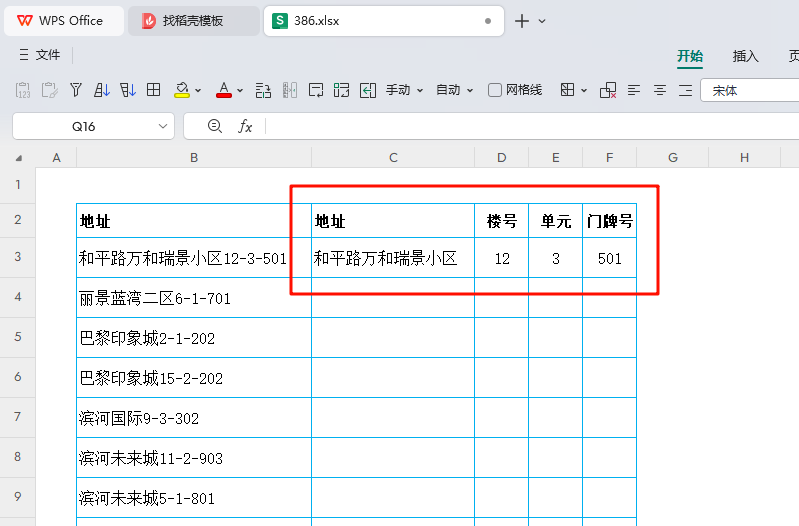Click cell 和平路万和瑞景小区12-3-501

(x=194, y=258)
